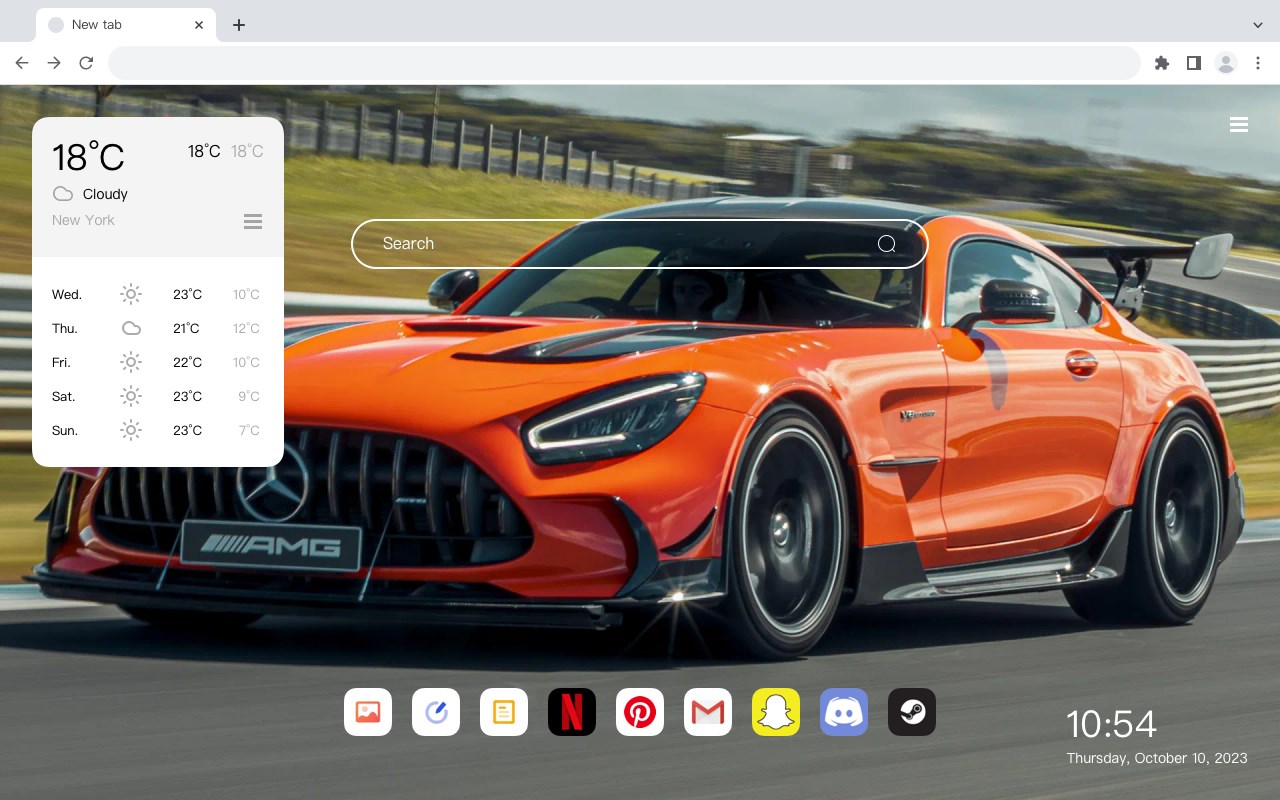Focus the Search input field

640,244
